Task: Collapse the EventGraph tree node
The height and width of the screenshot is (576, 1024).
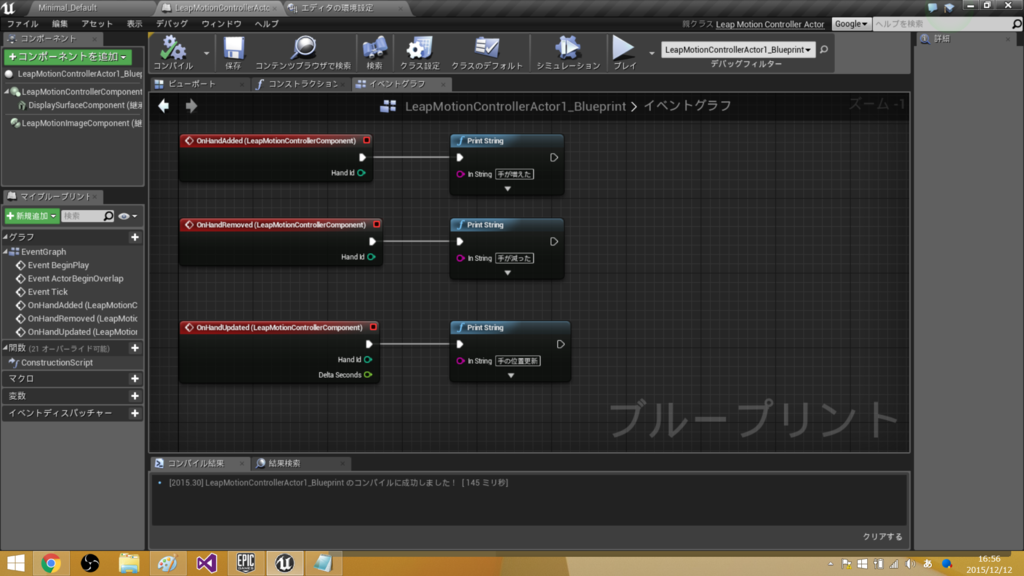Action: click(5, 251)
